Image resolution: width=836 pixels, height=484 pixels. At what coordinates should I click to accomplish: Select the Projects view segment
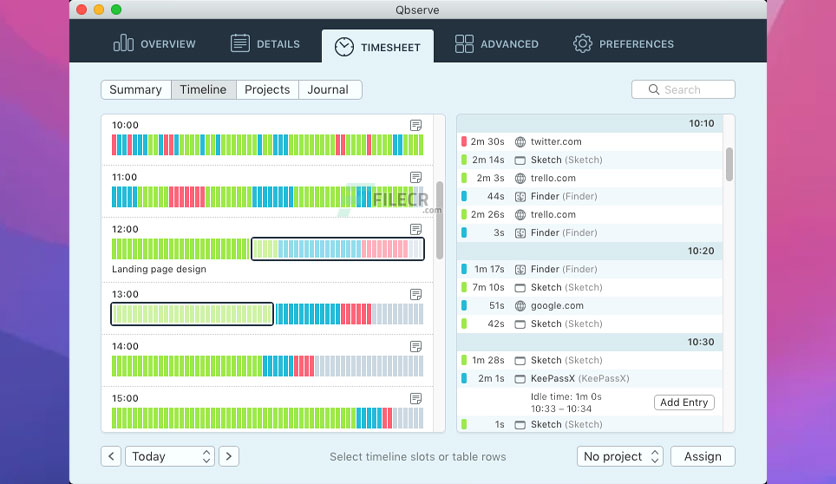(267, 90)
